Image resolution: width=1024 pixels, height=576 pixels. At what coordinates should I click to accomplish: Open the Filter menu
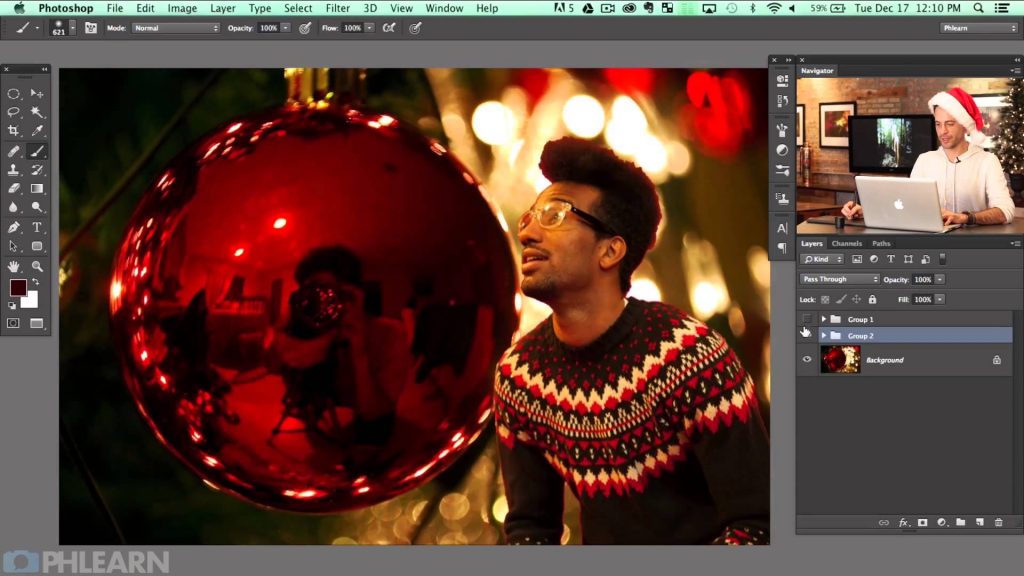click(x=337, y=8)
